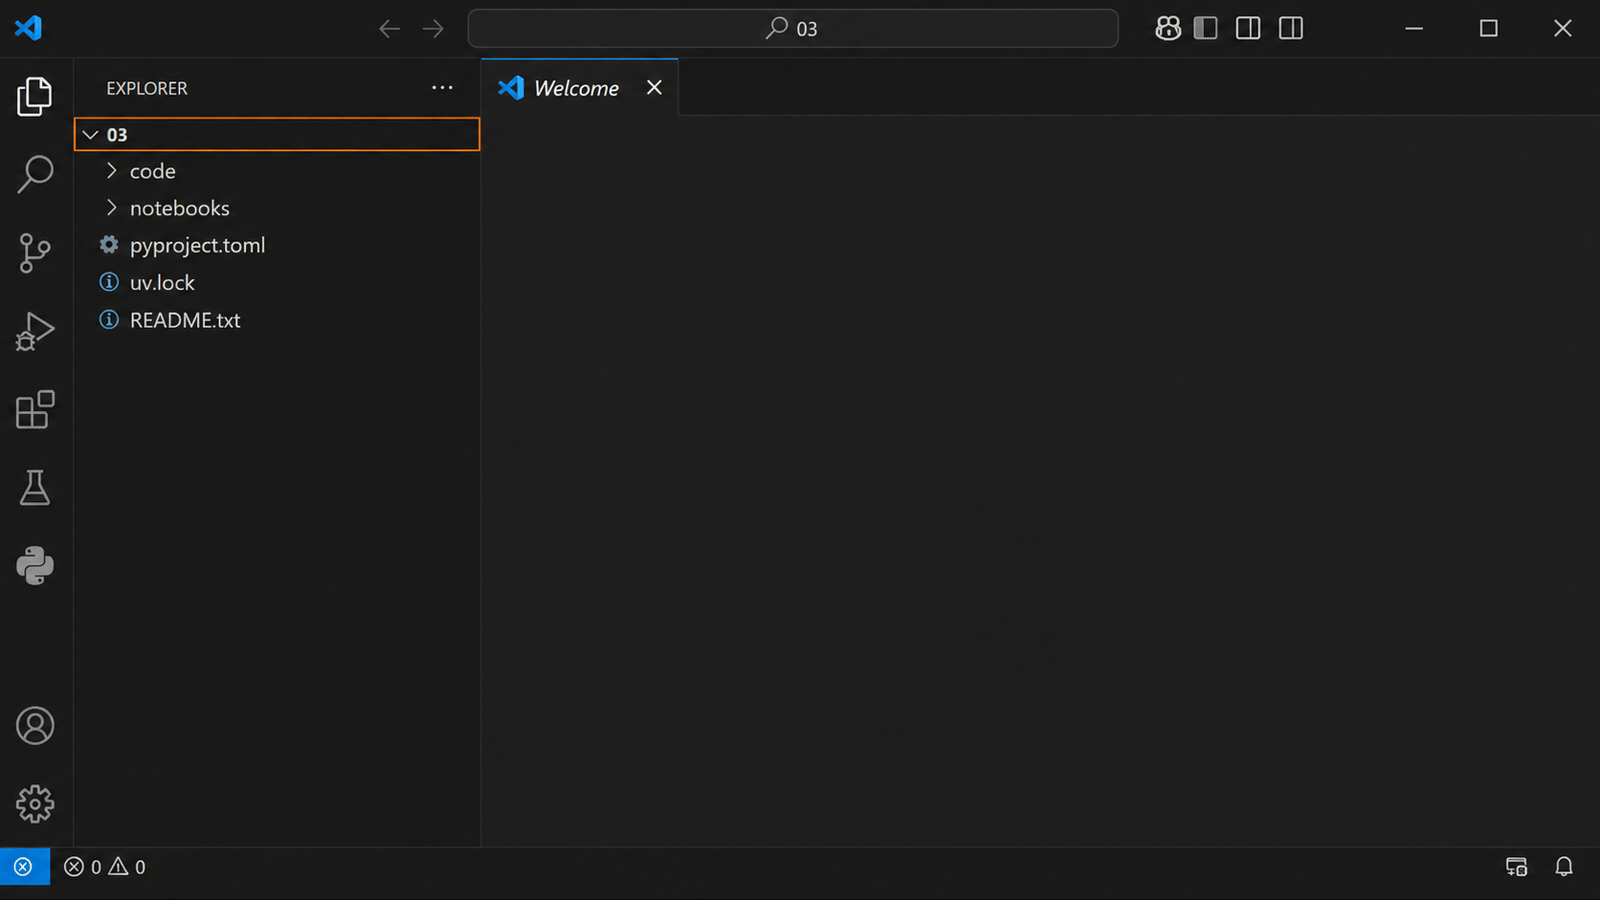Toggle the primary side bar visibility
The width and height of the screenshot is (1600, 900).
(1206, 28)
